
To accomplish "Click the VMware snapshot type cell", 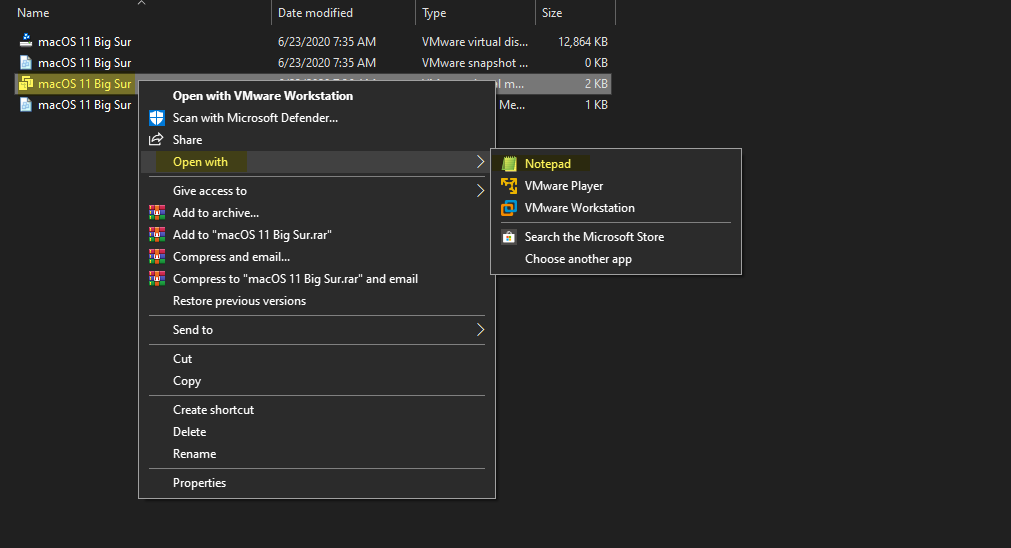I will pyautogui.click(x=475, y=63).
